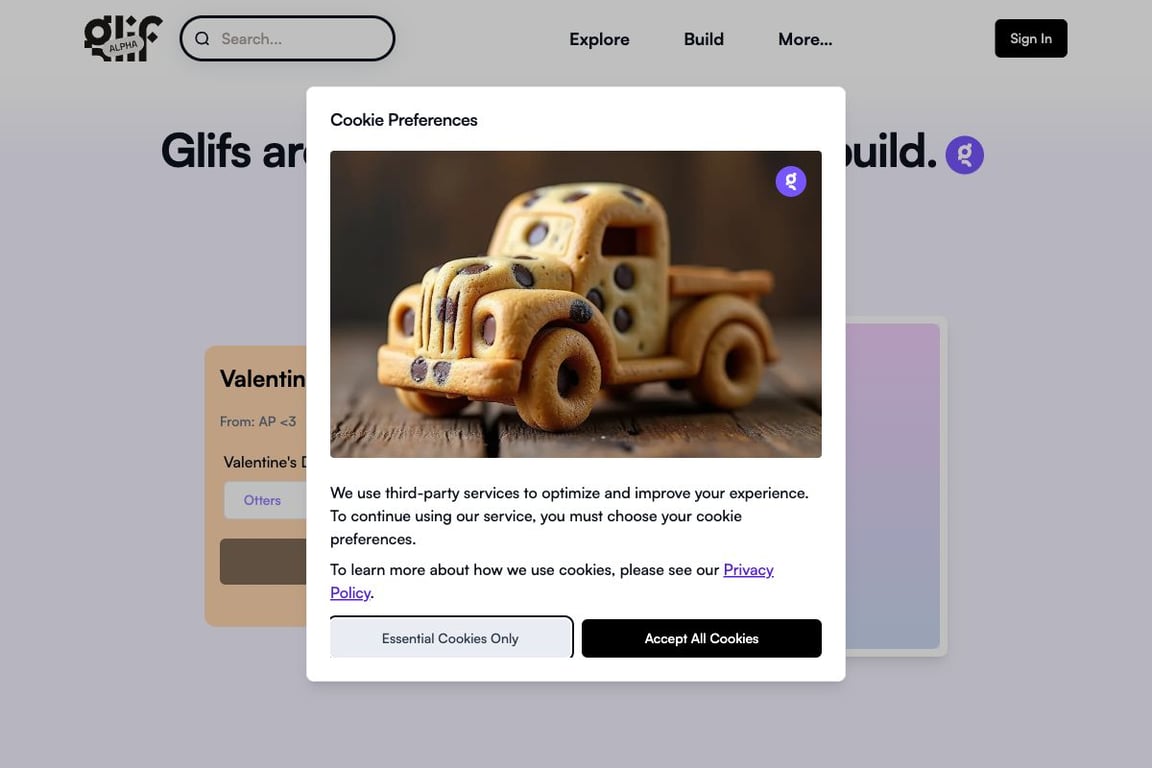
Task: Click the glif ALPHA logo
Action: pyautogui.click(x=123, y=38)
